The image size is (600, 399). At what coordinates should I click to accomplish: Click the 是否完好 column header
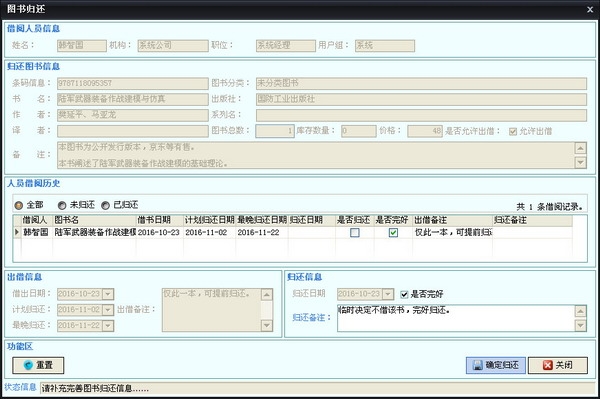coord(393,220)
